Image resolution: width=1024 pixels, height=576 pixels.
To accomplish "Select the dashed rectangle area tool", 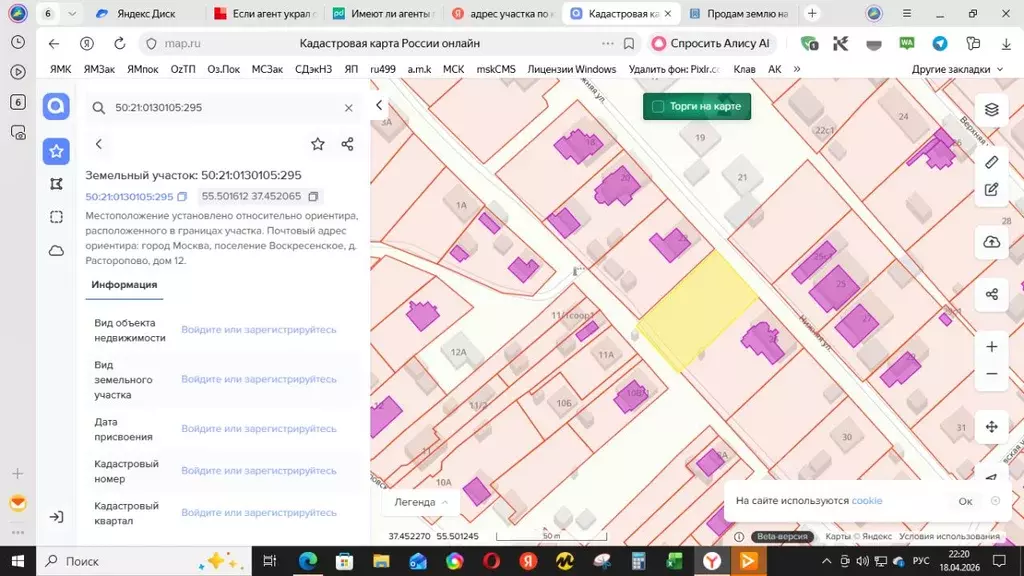I will pyautogui.click(x=56, y=217).
